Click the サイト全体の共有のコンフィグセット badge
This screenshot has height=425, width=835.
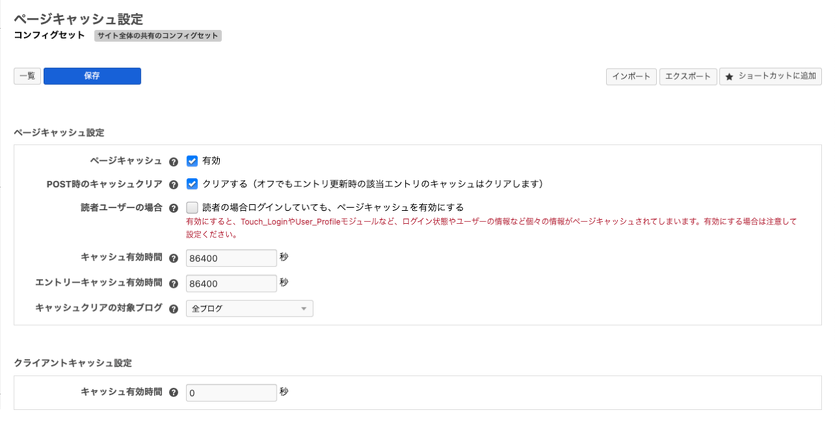click(158, 35)
